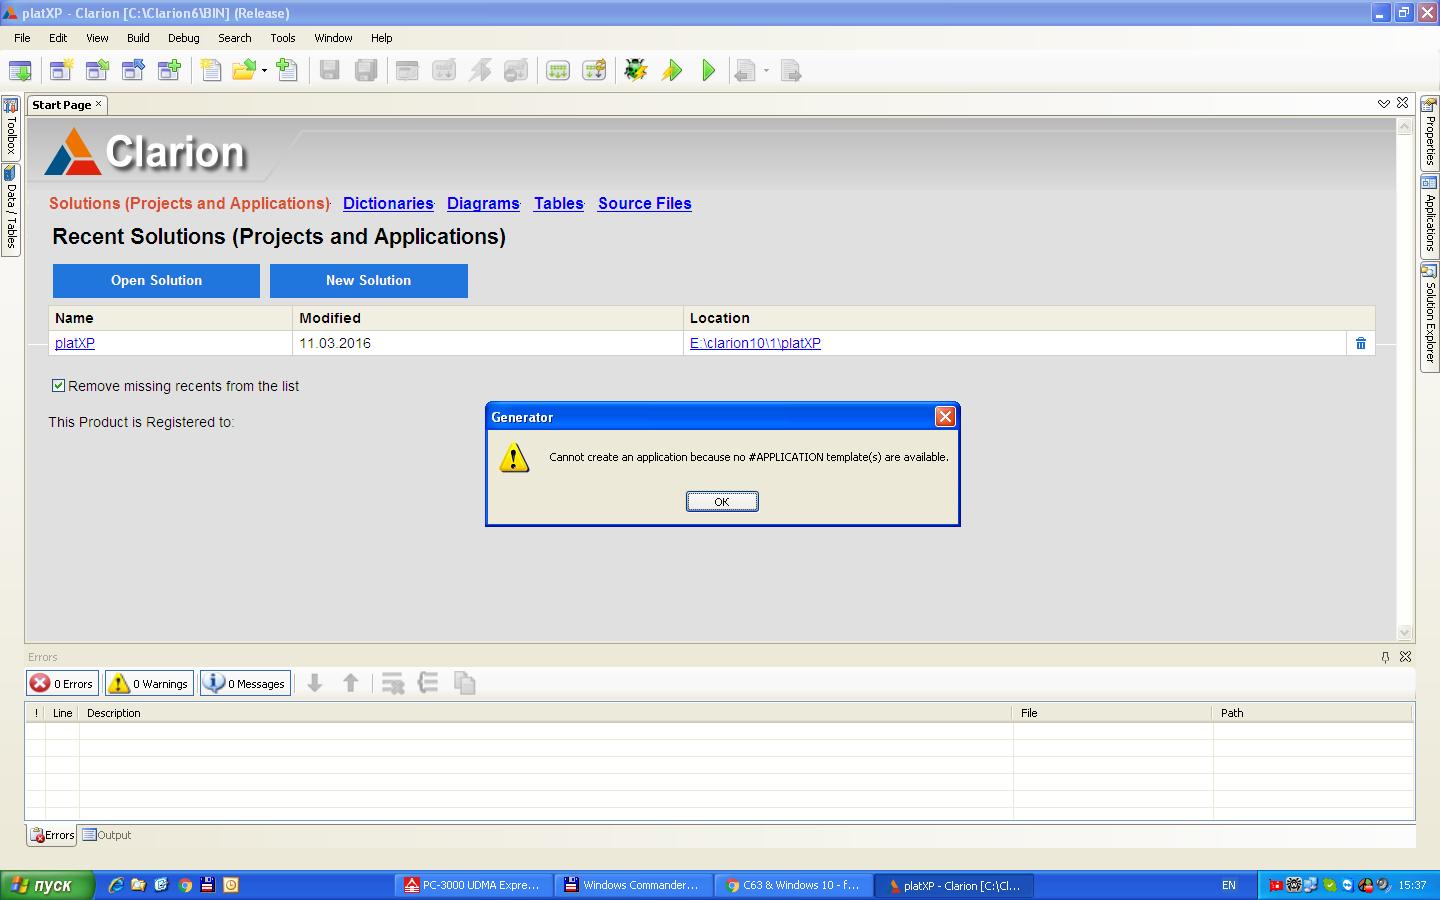The image size is (1440, 900).
Task: Expand the open folder dropdown arrow
Action: (265, 70)
